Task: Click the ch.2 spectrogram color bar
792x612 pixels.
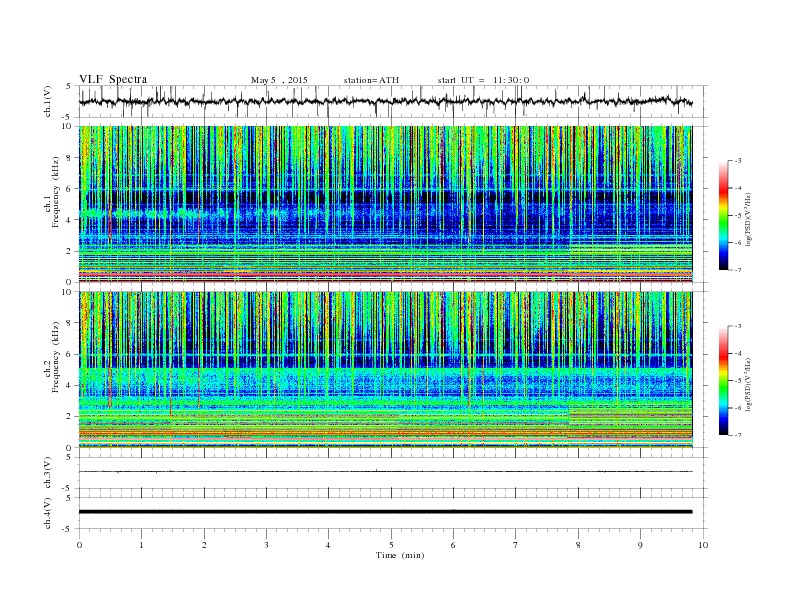Action: [x=723, y=381]
